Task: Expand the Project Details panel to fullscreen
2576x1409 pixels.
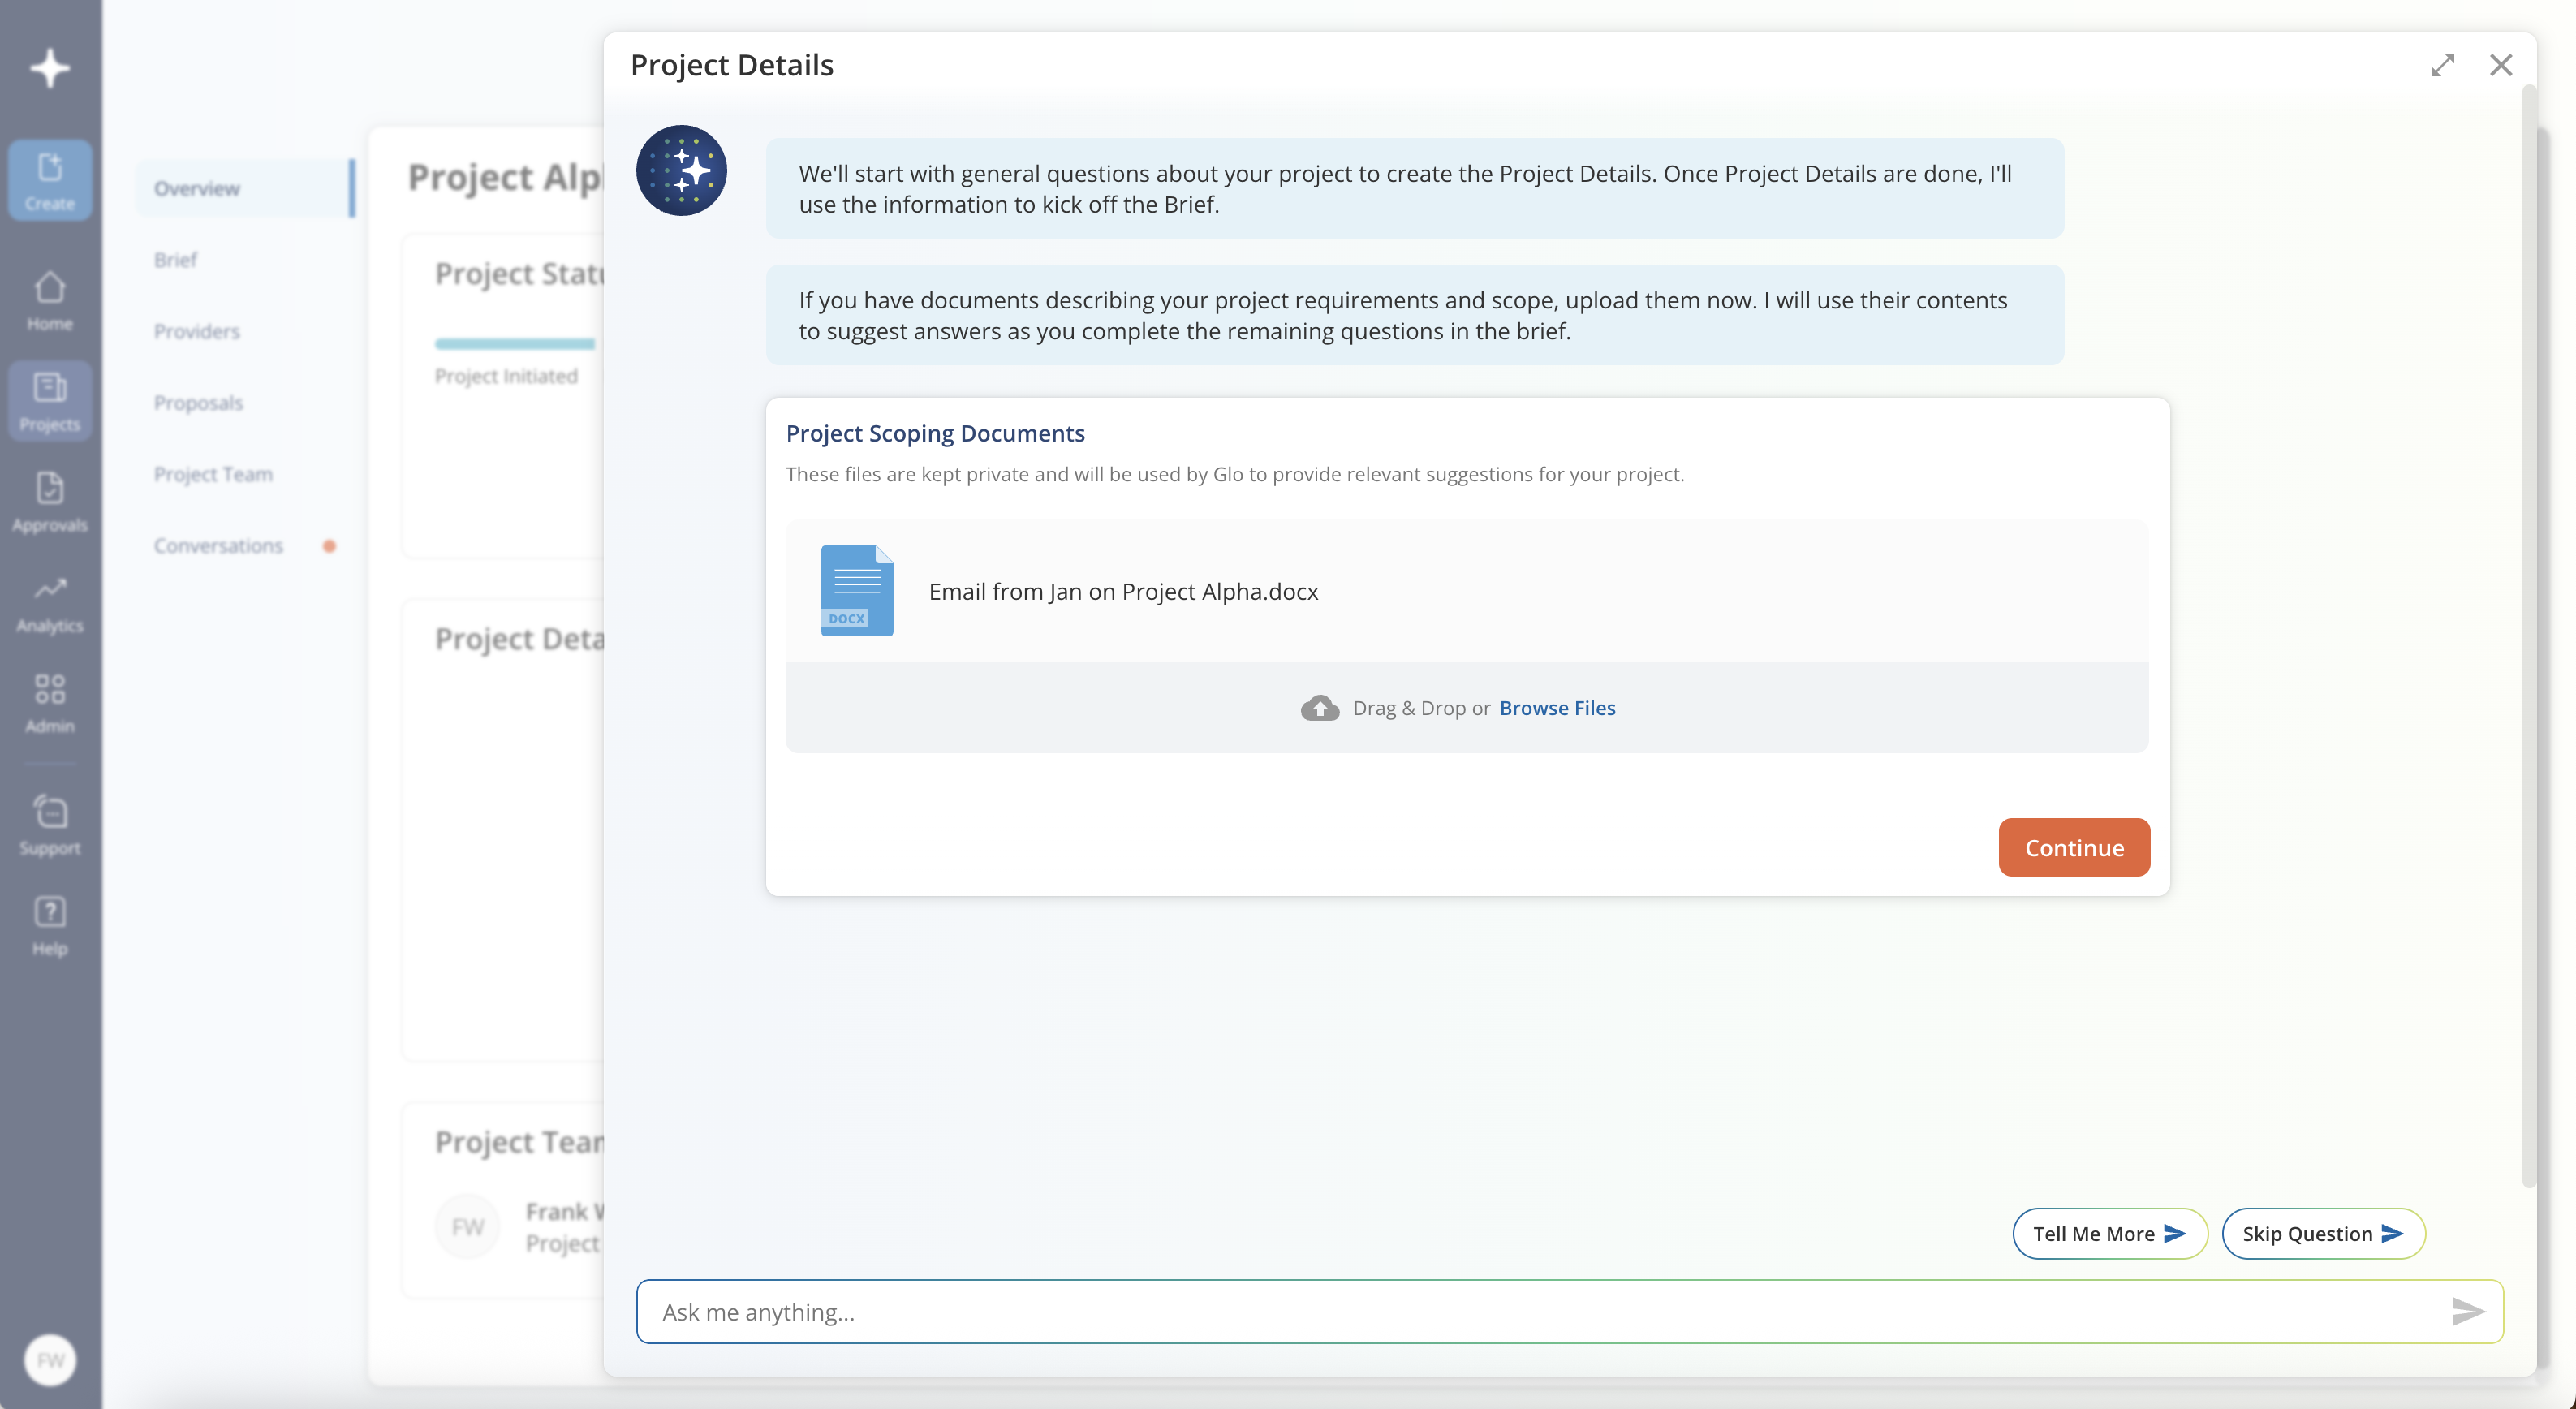Action: coord(2442,65)
